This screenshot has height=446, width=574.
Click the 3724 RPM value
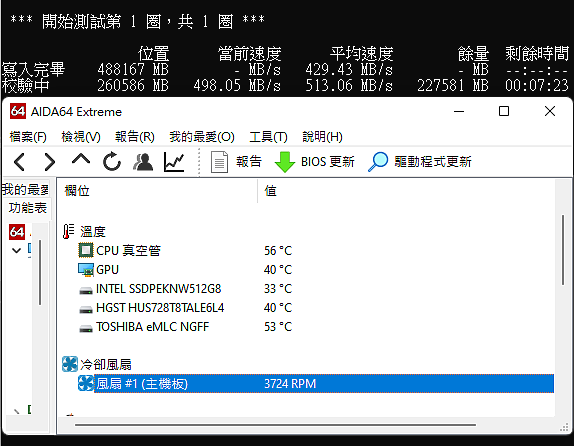(290, 384)
